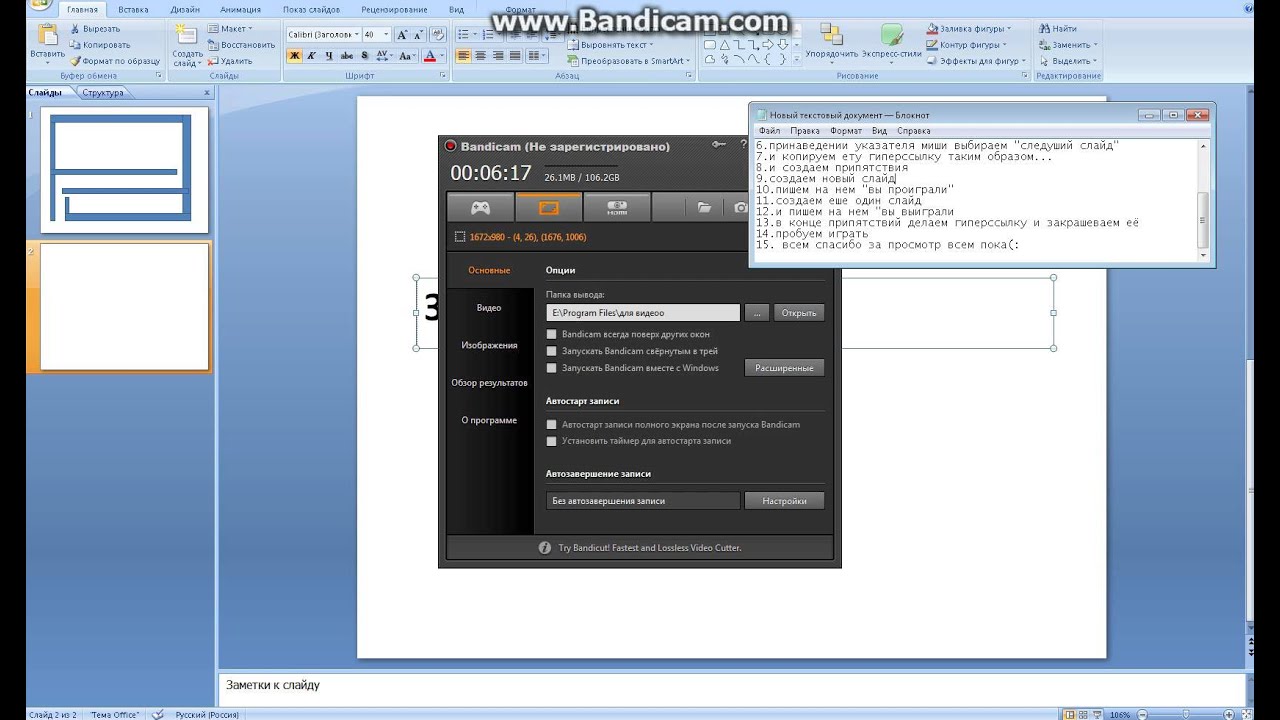Clear all formatting eraser icon
This screenshot has height=720, width=1280.
coord(437,34)
